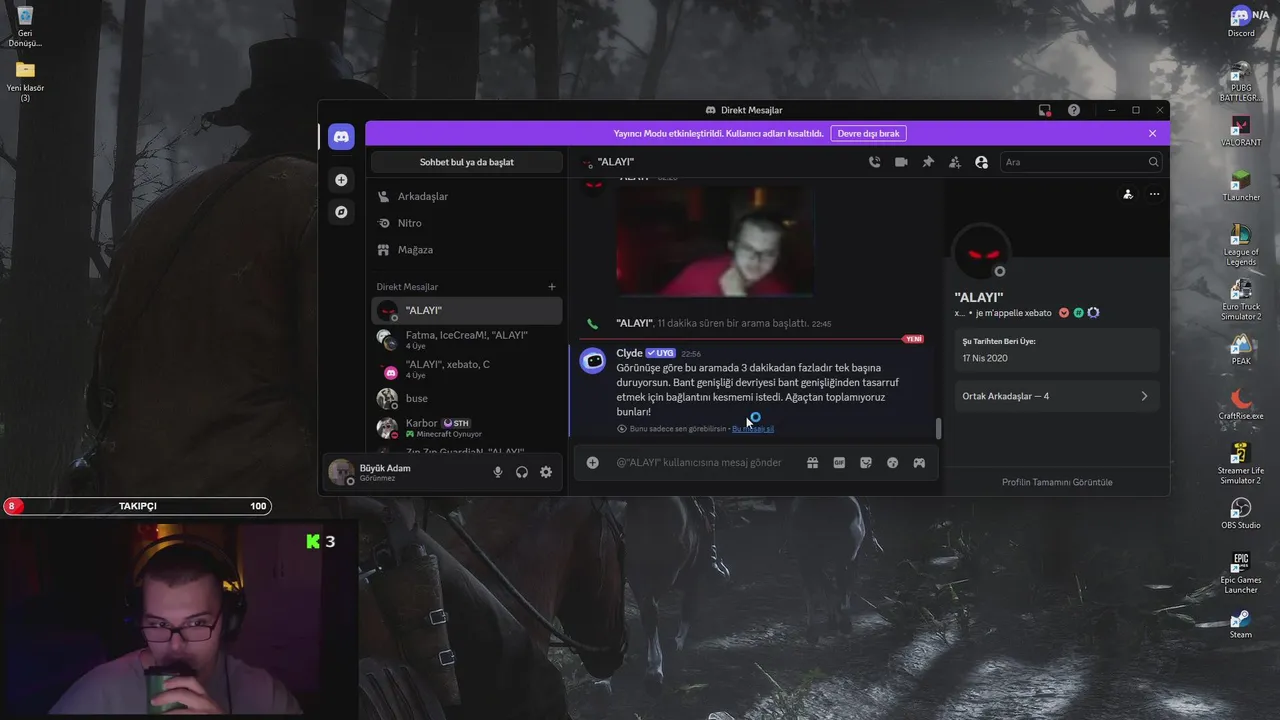
Task: Dismiss the Streamer Mode purple banner
Action: tap(1152, 133)
